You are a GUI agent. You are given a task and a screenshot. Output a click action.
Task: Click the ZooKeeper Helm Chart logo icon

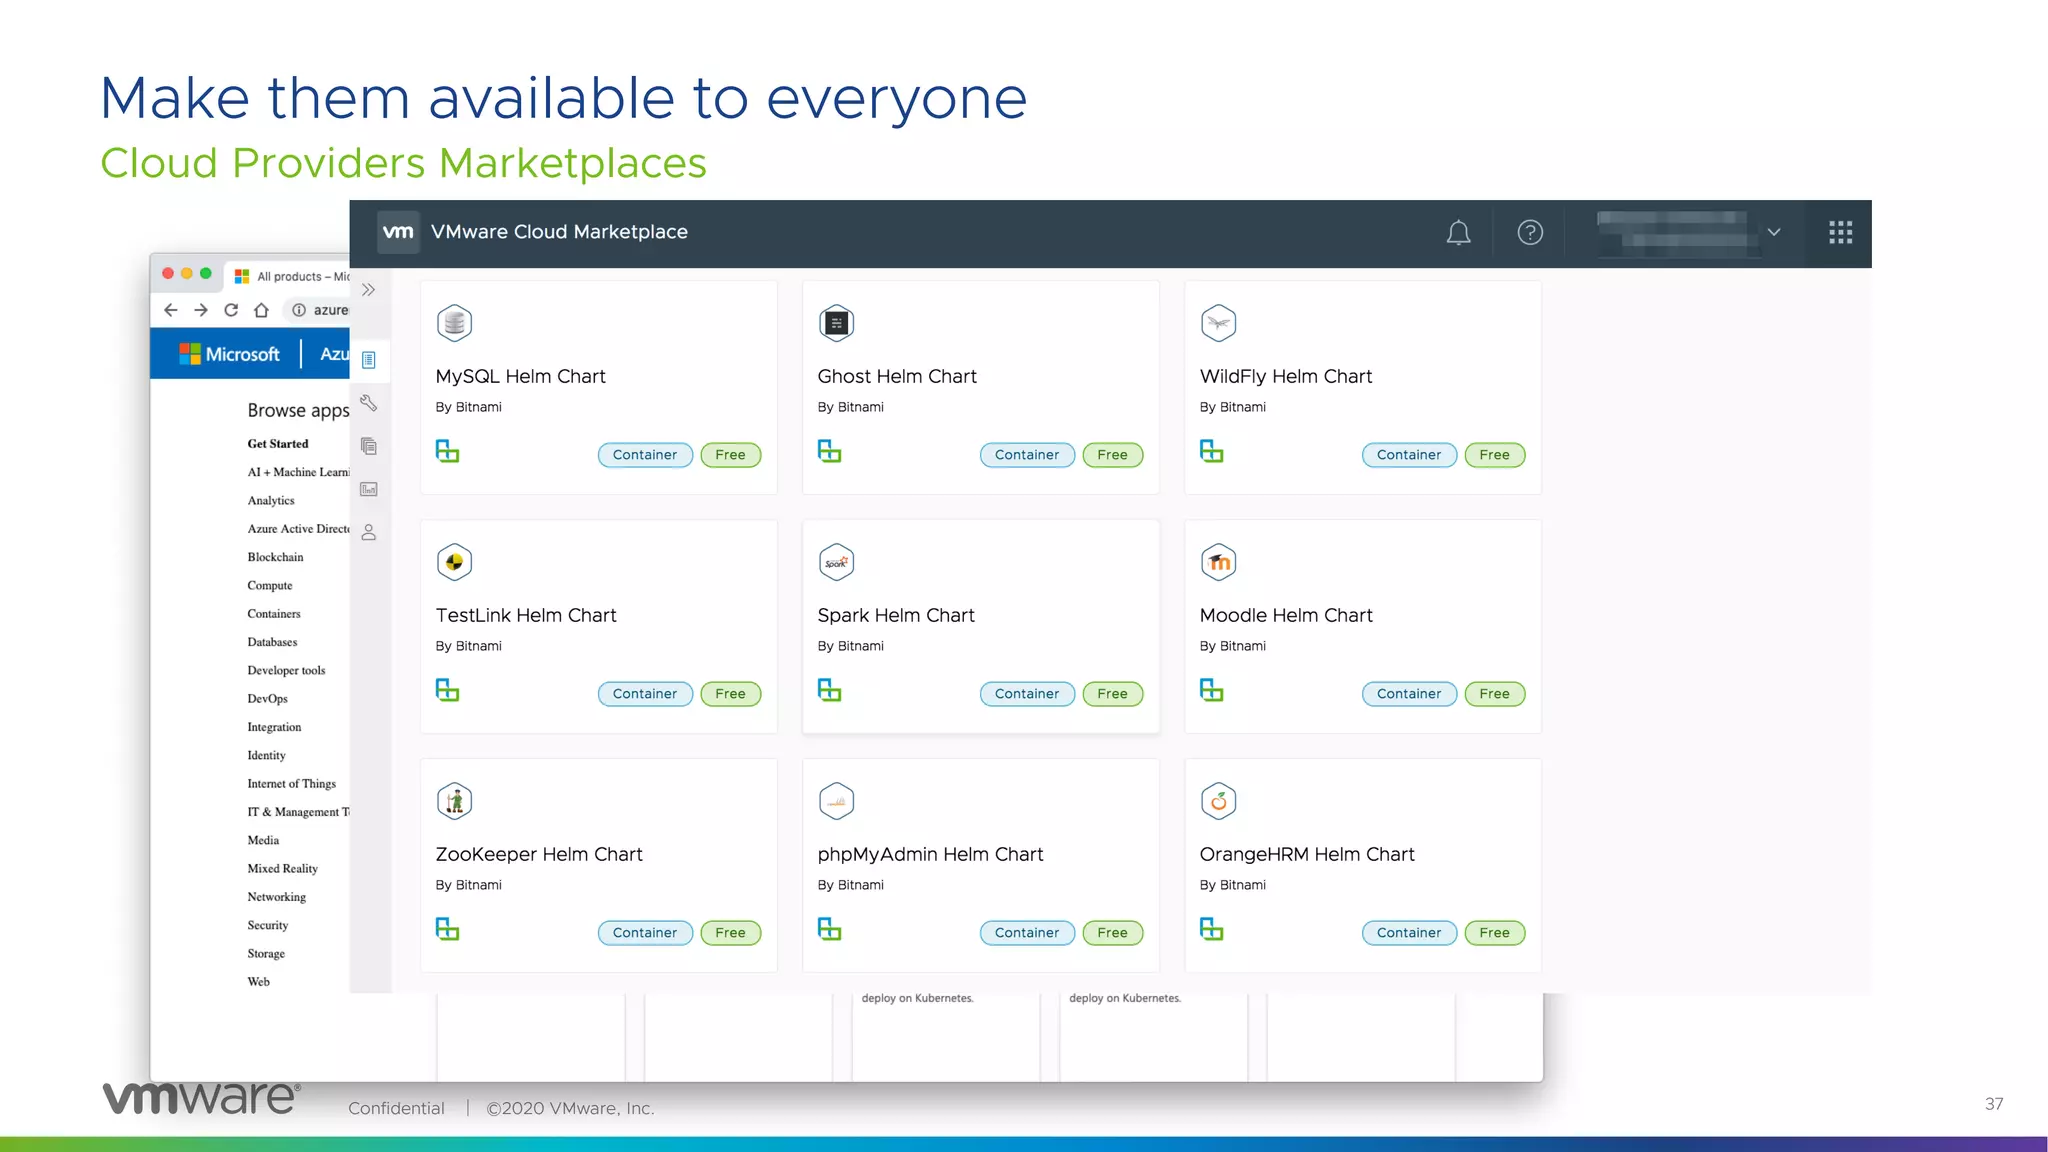coord(454,801)
